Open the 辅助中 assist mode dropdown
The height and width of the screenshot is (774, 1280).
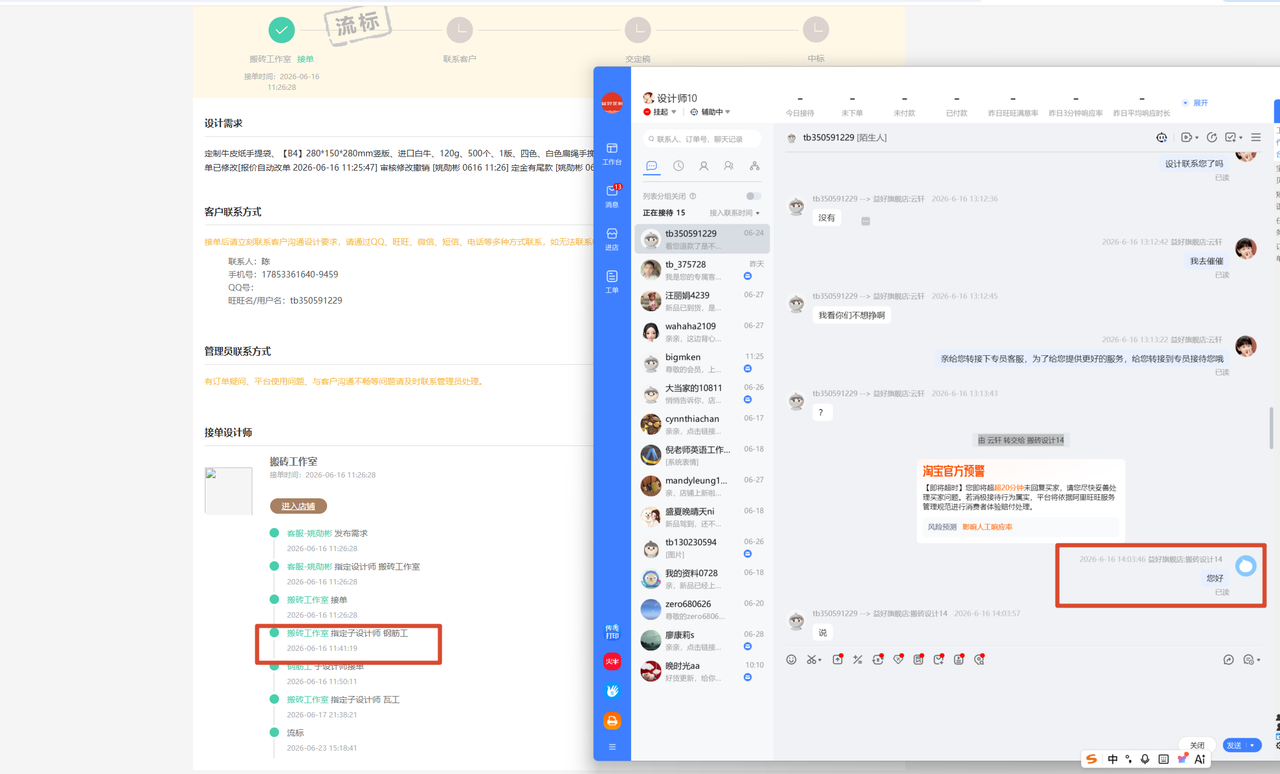pos(710,112)
